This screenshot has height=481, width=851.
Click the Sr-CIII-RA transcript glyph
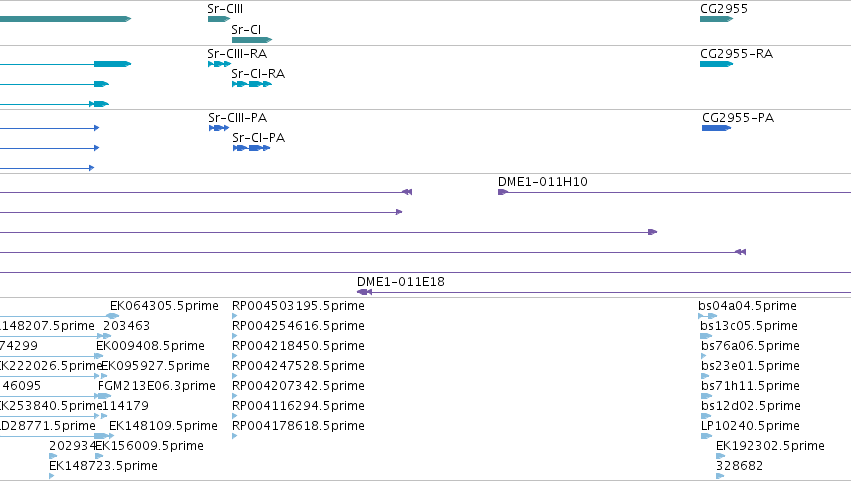(219, 64)
